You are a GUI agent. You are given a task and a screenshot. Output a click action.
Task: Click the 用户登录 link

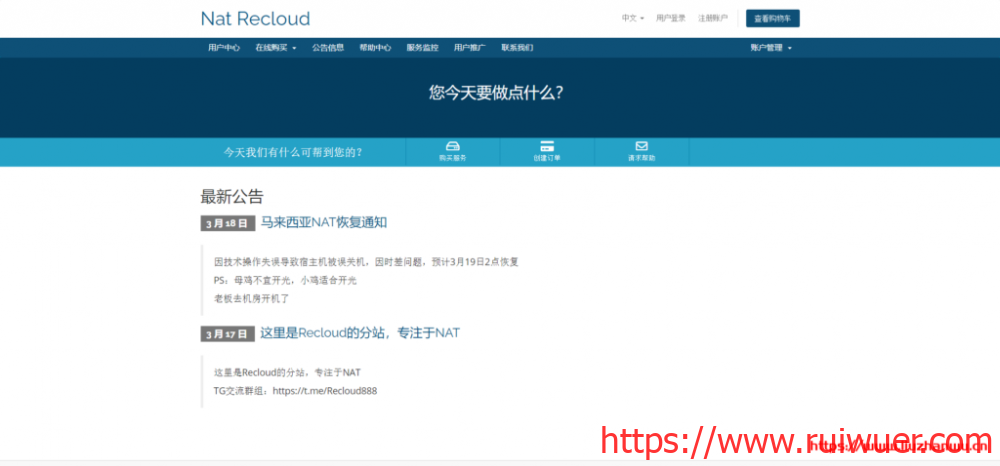click(x=670, y=18)
